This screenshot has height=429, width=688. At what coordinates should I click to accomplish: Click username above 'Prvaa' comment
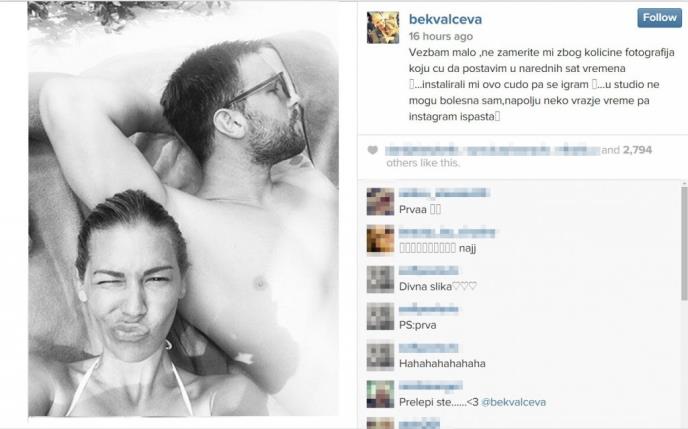point(443,193)
